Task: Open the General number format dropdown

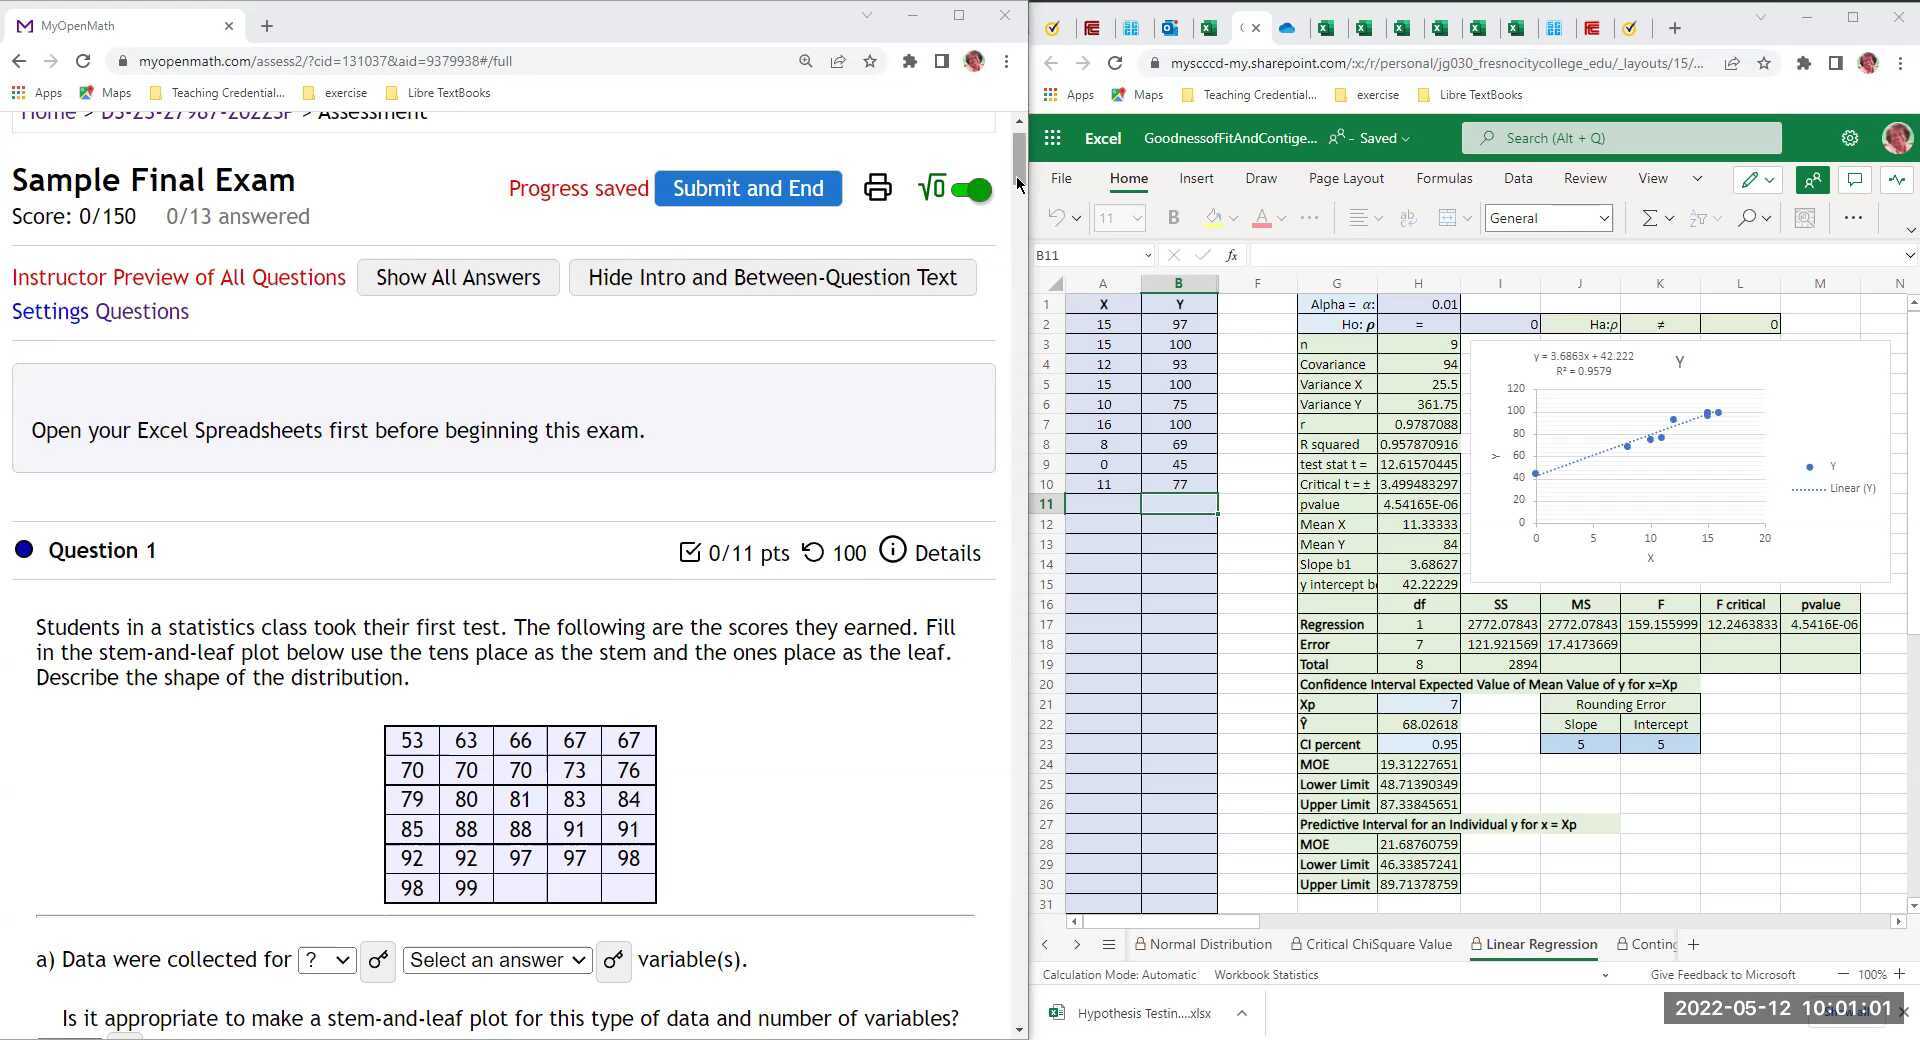Action: (x=1548, y=218)
